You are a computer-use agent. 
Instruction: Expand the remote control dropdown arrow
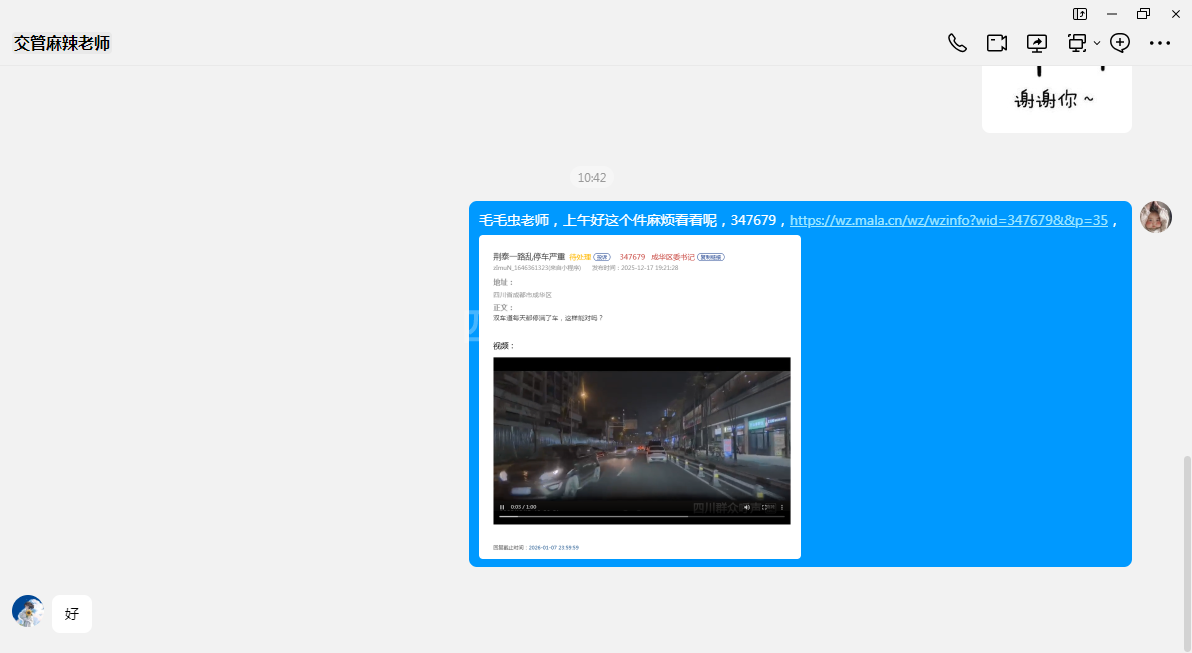point(1097,43)
